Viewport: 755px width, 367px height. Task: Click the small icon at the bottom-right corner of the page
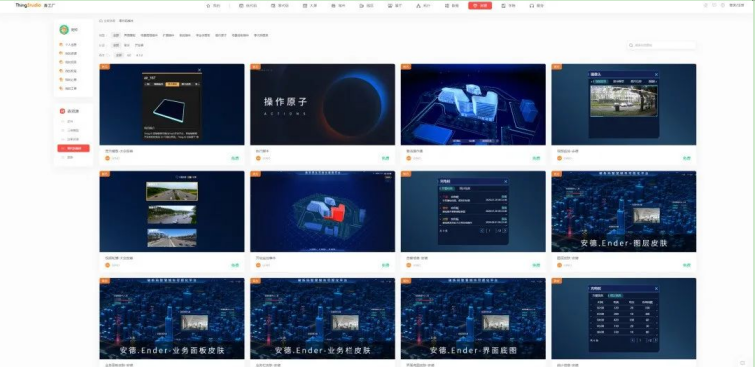coord(742,363)
